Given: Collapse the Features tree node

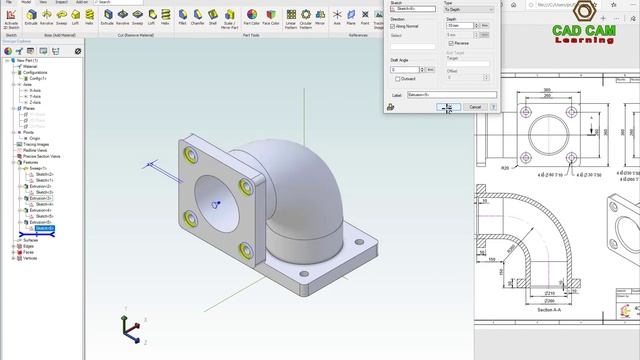Looking at the screenshot, I should (13, 162).
